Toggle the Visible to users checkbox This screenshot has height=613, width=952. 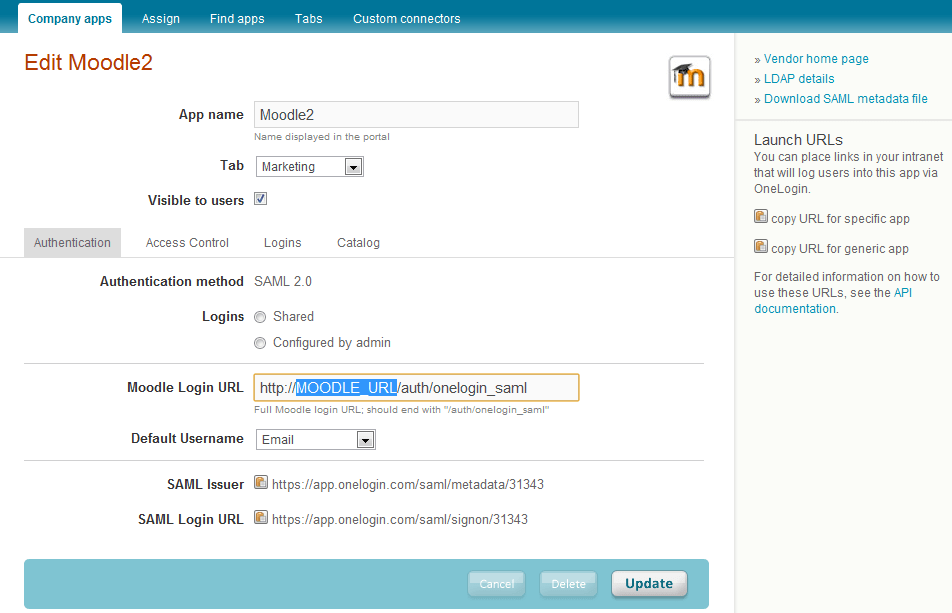click(260, 199)
